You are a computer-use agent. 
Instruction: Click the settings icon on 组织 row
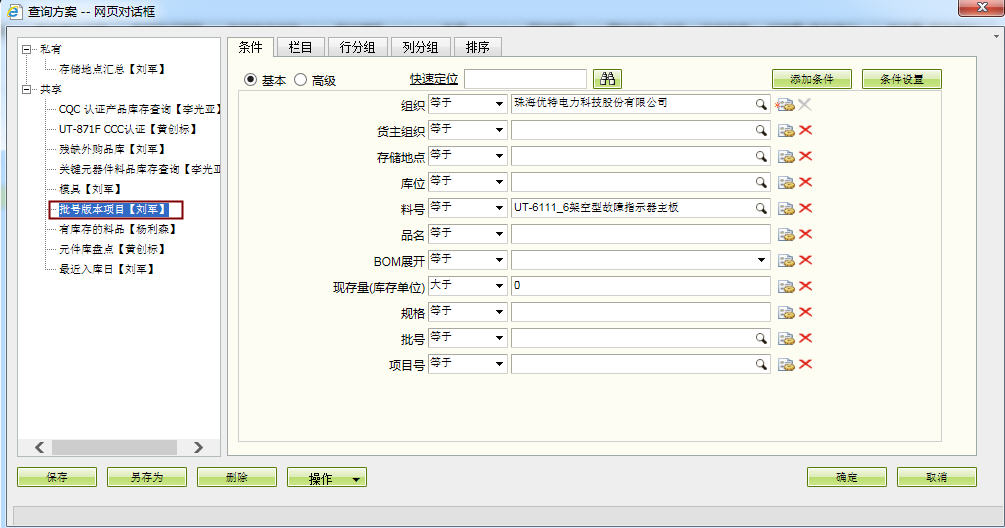coord(785,104)
